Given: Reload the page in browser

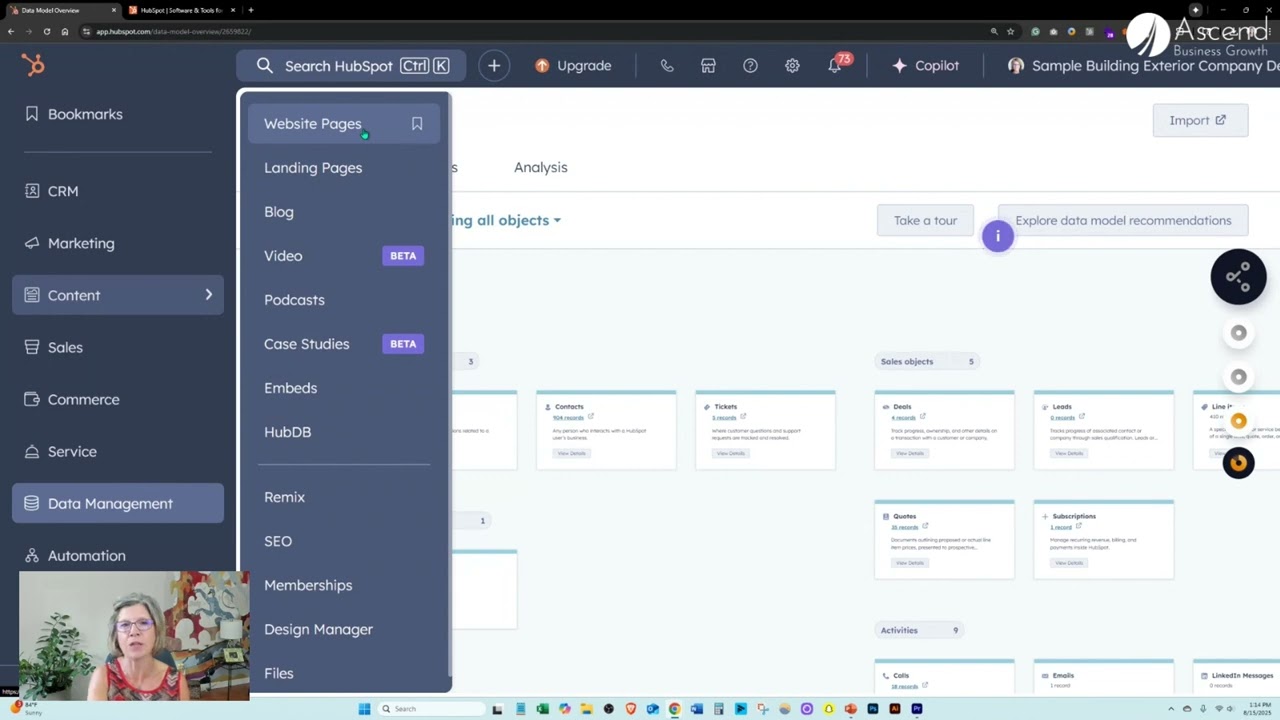Looking at the screenshot, I should (46, 31).
